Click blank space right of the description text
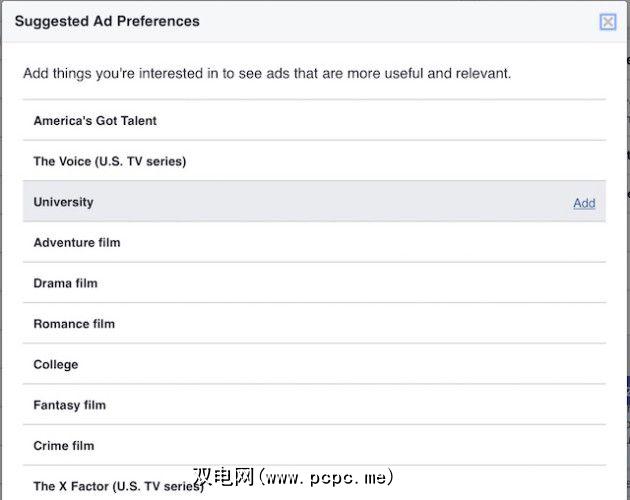Viewport: 630px width, 500px height. [x=570, y=74]
